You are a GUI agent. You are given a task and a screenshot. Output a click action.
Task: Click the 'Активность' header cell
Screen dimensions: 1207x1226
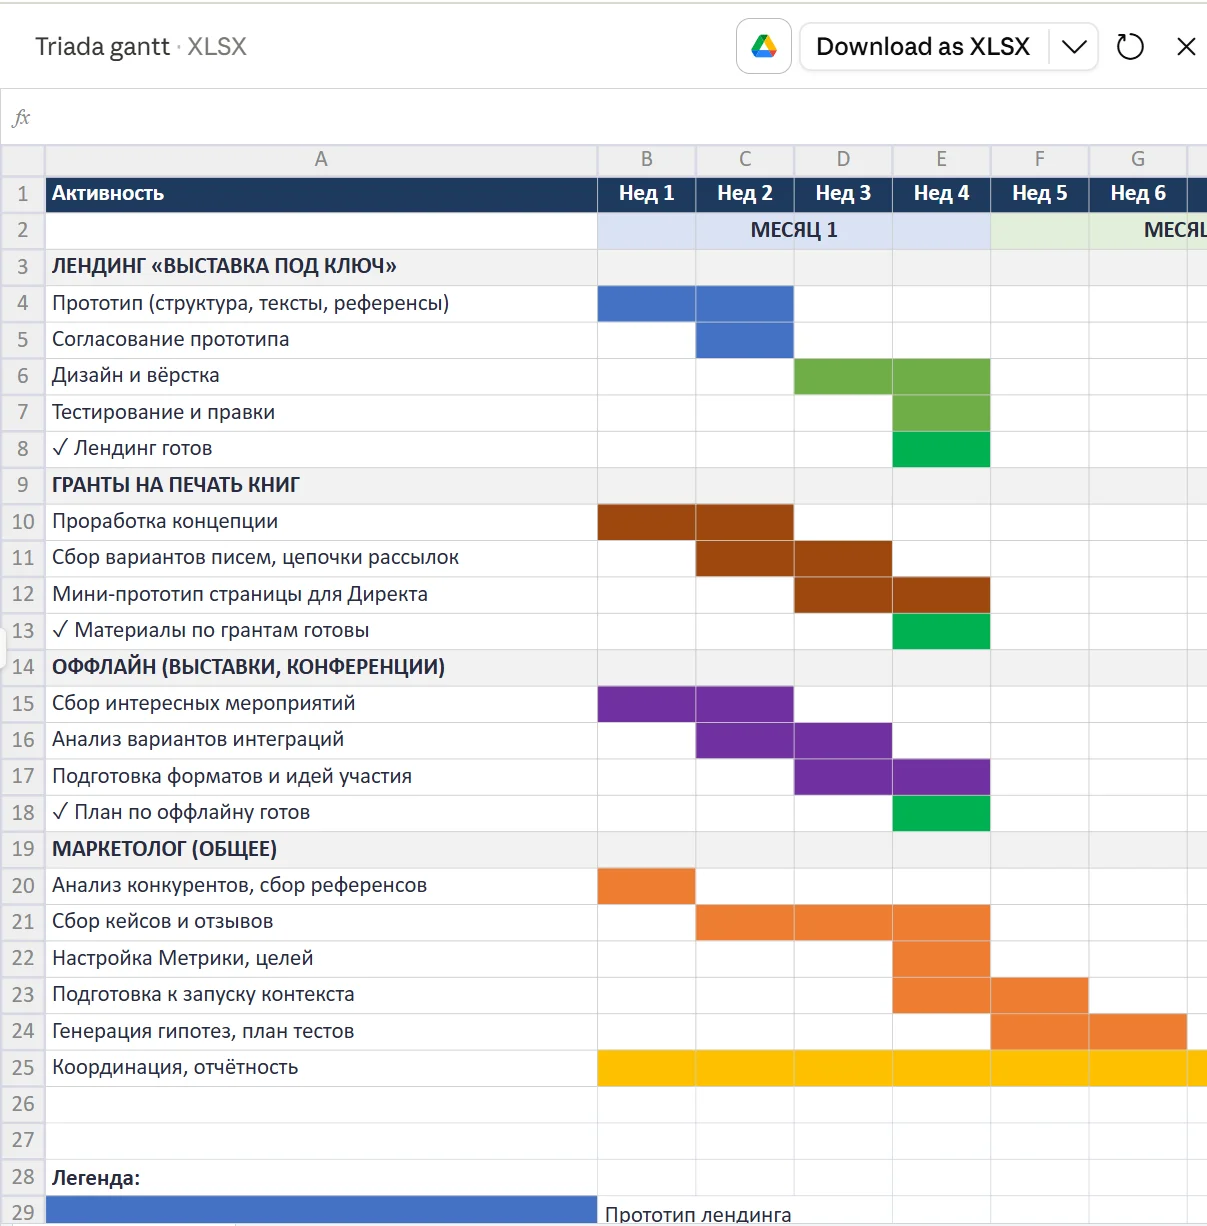coord(321,194)
